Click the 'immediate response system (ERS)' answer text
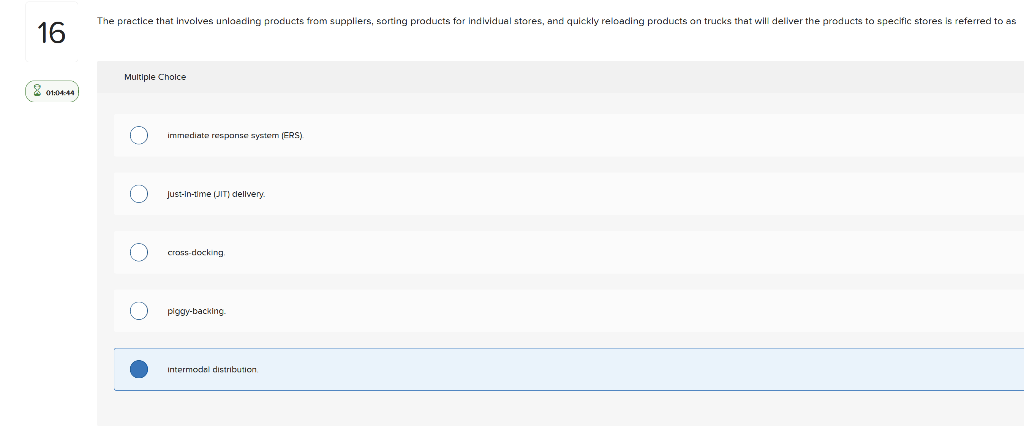This screenshot has width=1024, height=437. (236, 136)
